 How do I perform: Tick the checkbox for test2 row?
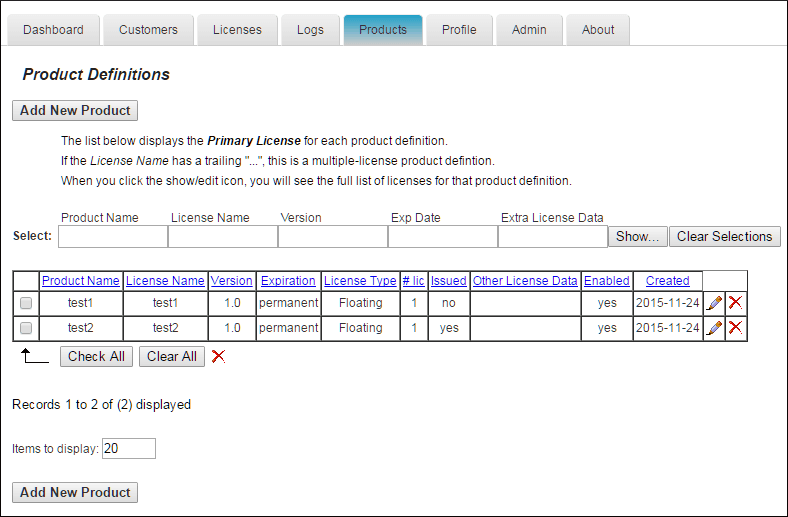pos(26,328)
